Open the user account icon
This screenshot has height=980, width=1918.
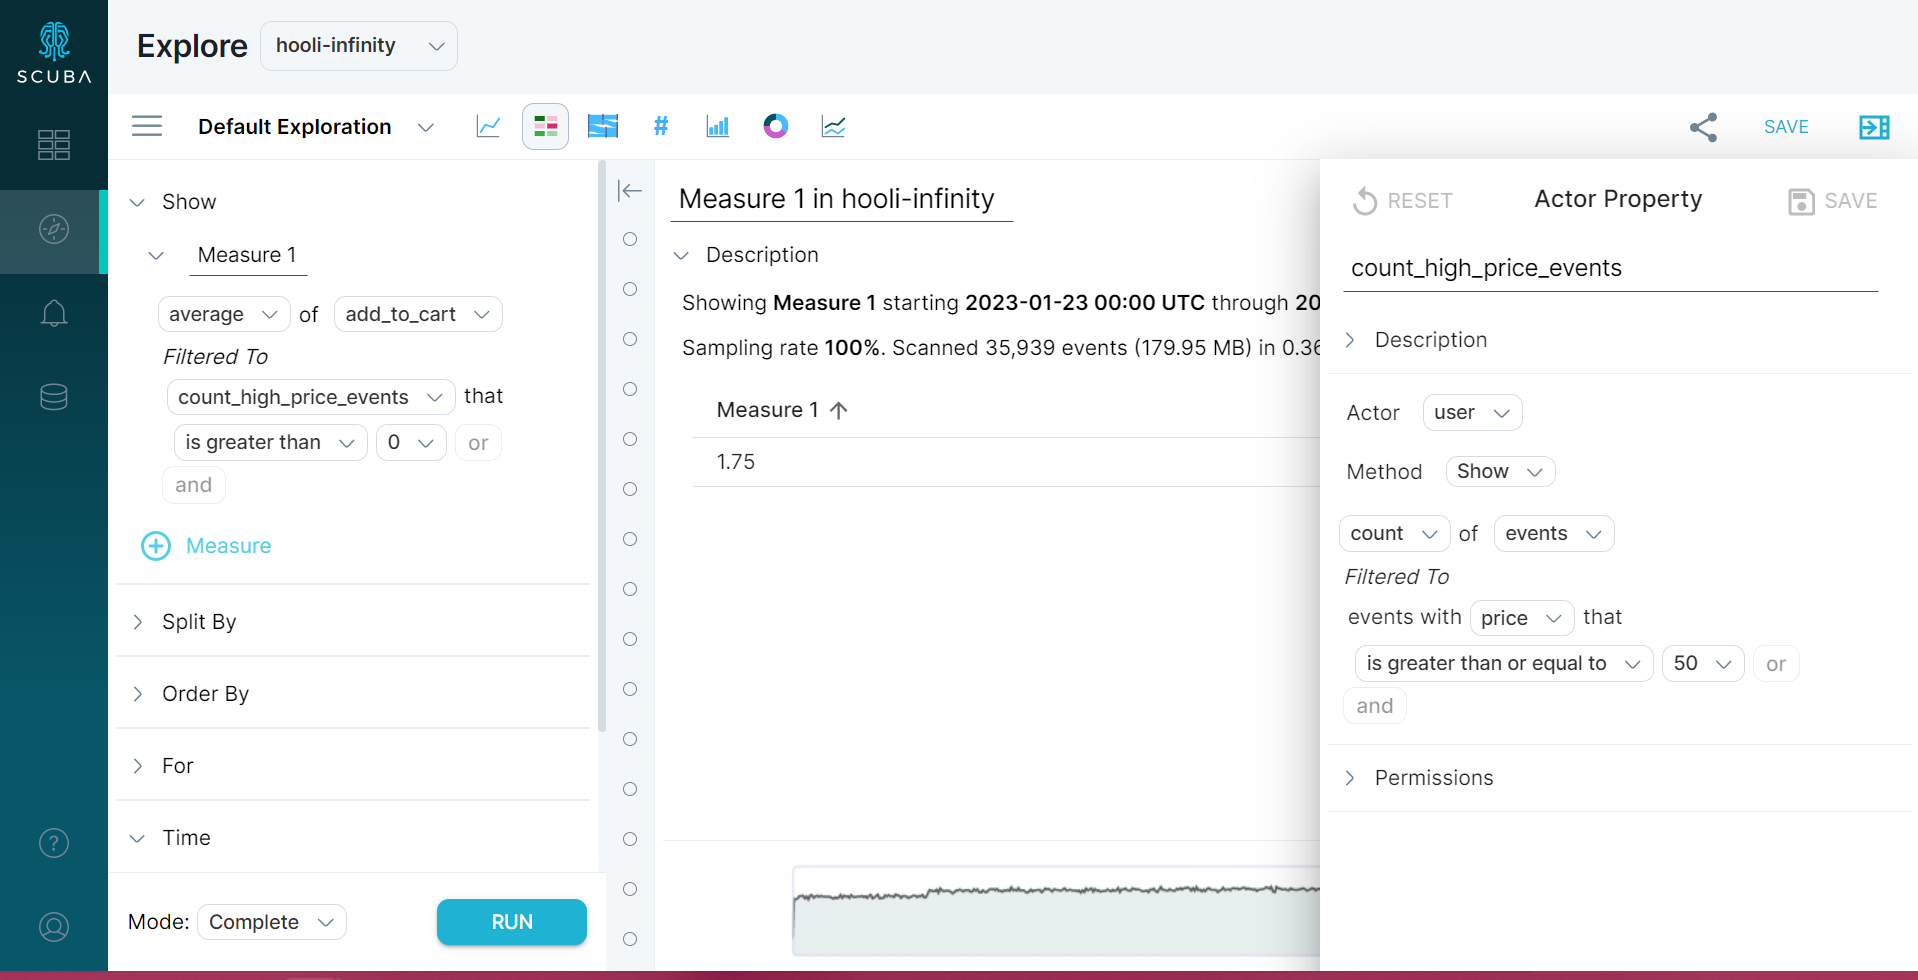54,927
